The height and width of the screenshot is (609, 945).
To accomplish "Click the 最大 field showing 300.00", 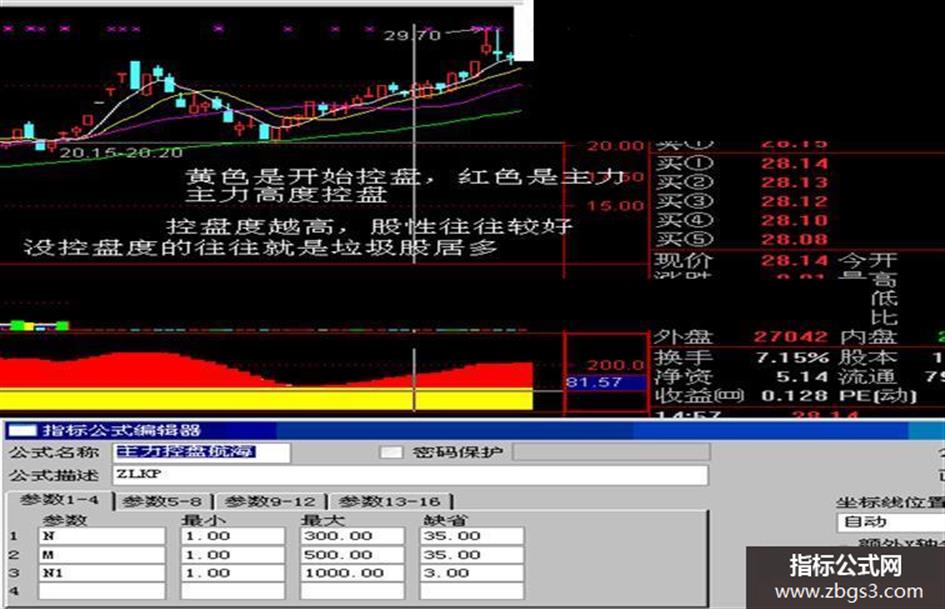I will (x=352, y=536).
